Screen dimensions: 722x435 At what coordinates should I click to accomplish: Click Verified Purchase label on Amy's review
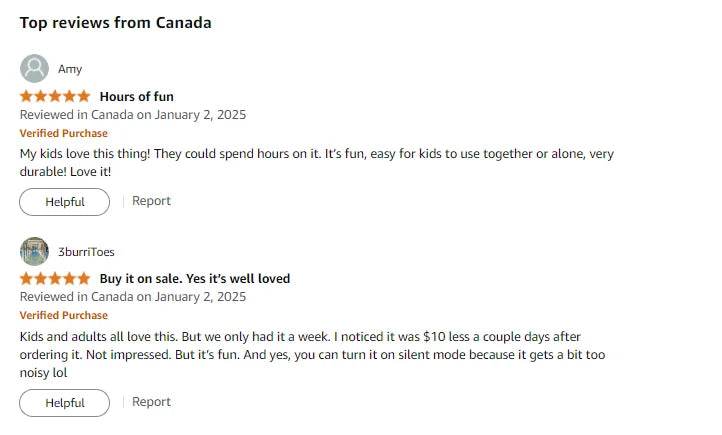(x=63, y=133)
